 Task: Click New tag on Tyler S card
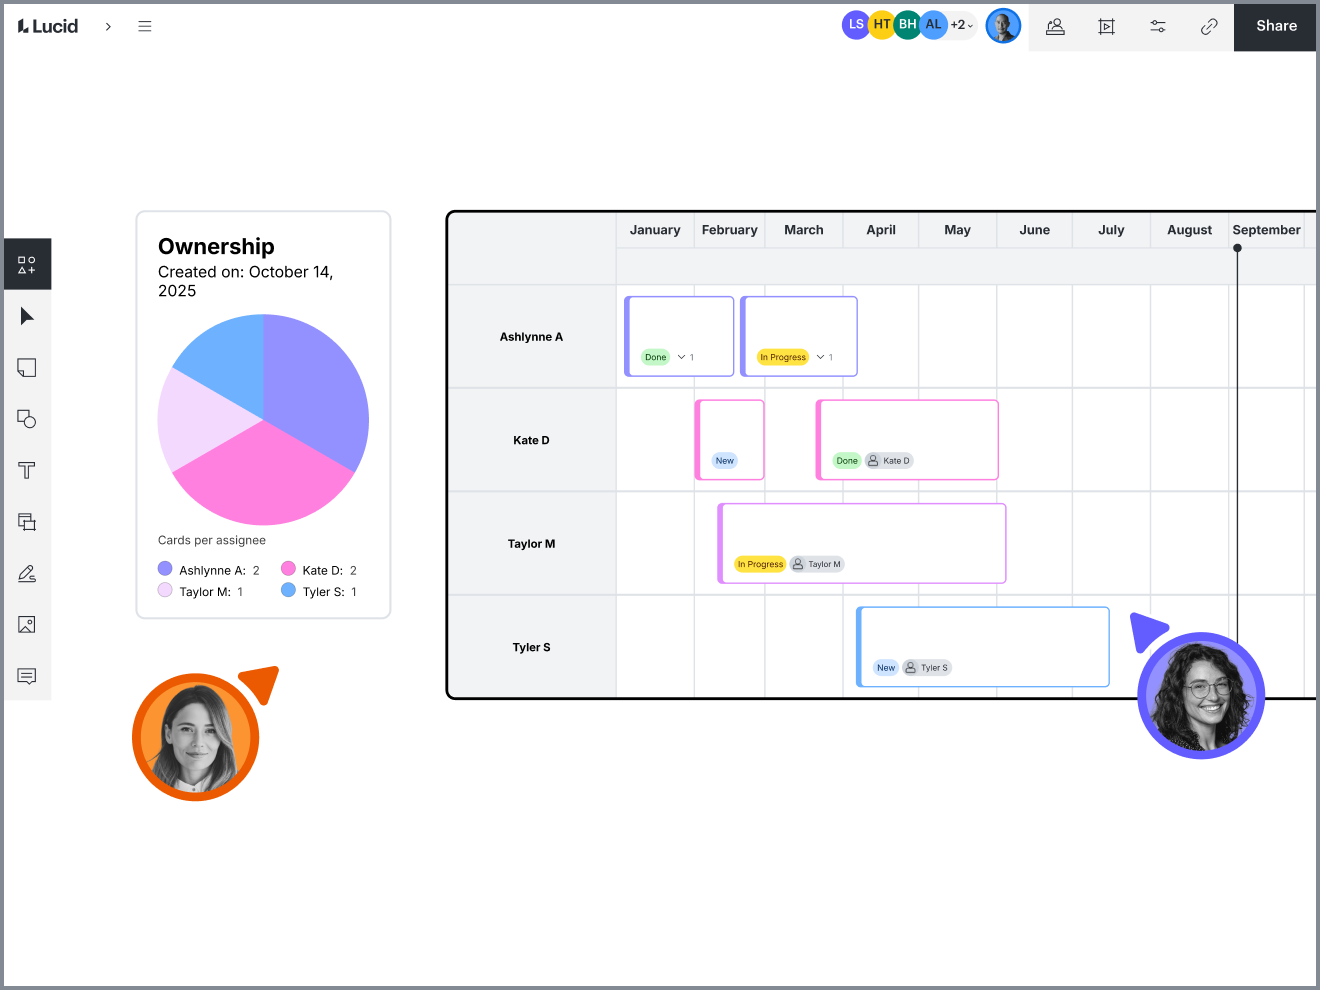886,668
